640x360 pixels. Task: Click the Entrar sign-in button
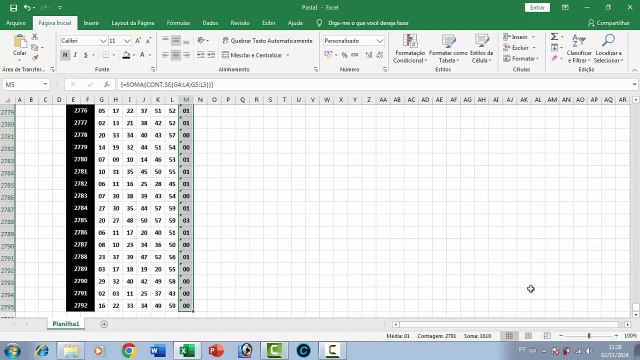click(537, 8)
